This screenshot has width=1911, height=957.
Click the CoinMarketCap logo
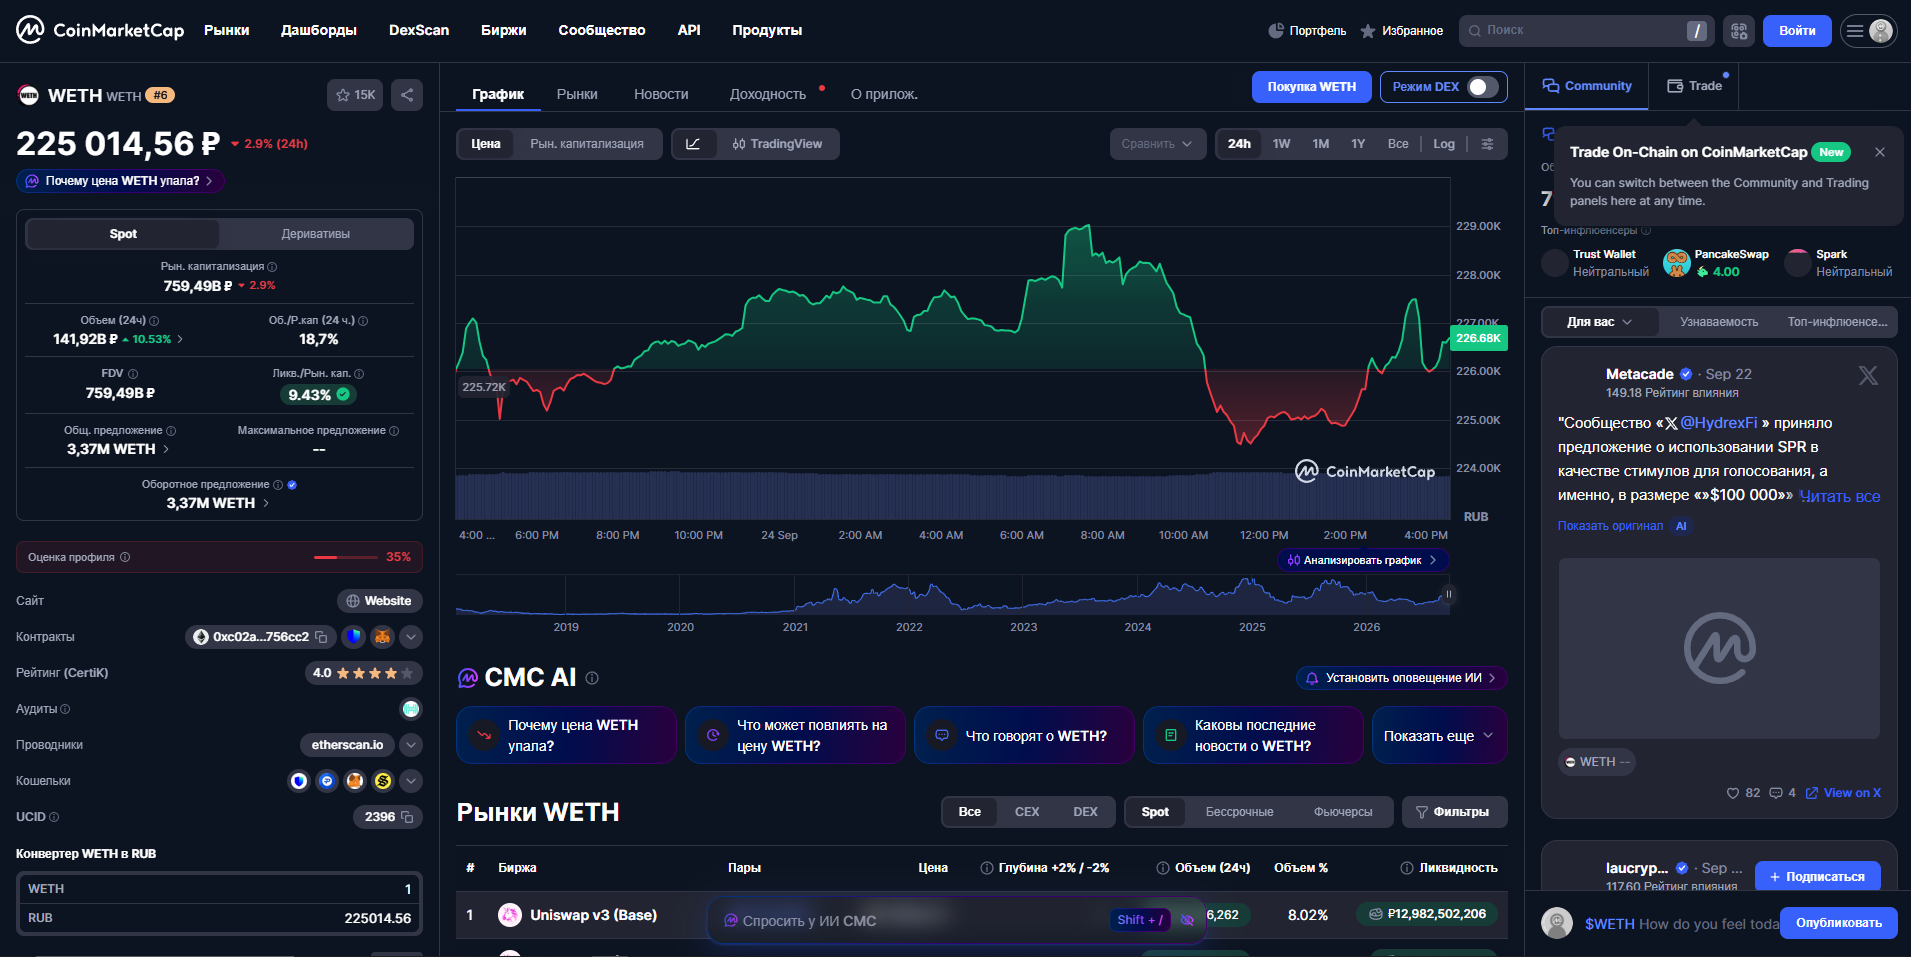click(x=100, y=30)
